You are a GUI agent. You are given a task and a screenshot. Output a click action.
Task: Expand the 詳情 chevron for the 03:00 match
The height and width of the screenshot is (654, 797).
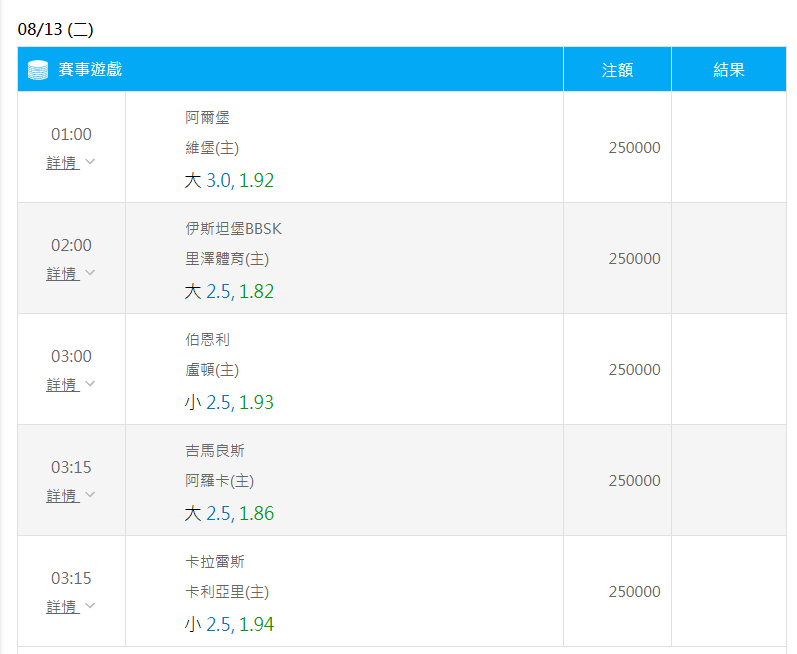click(90, 383)
